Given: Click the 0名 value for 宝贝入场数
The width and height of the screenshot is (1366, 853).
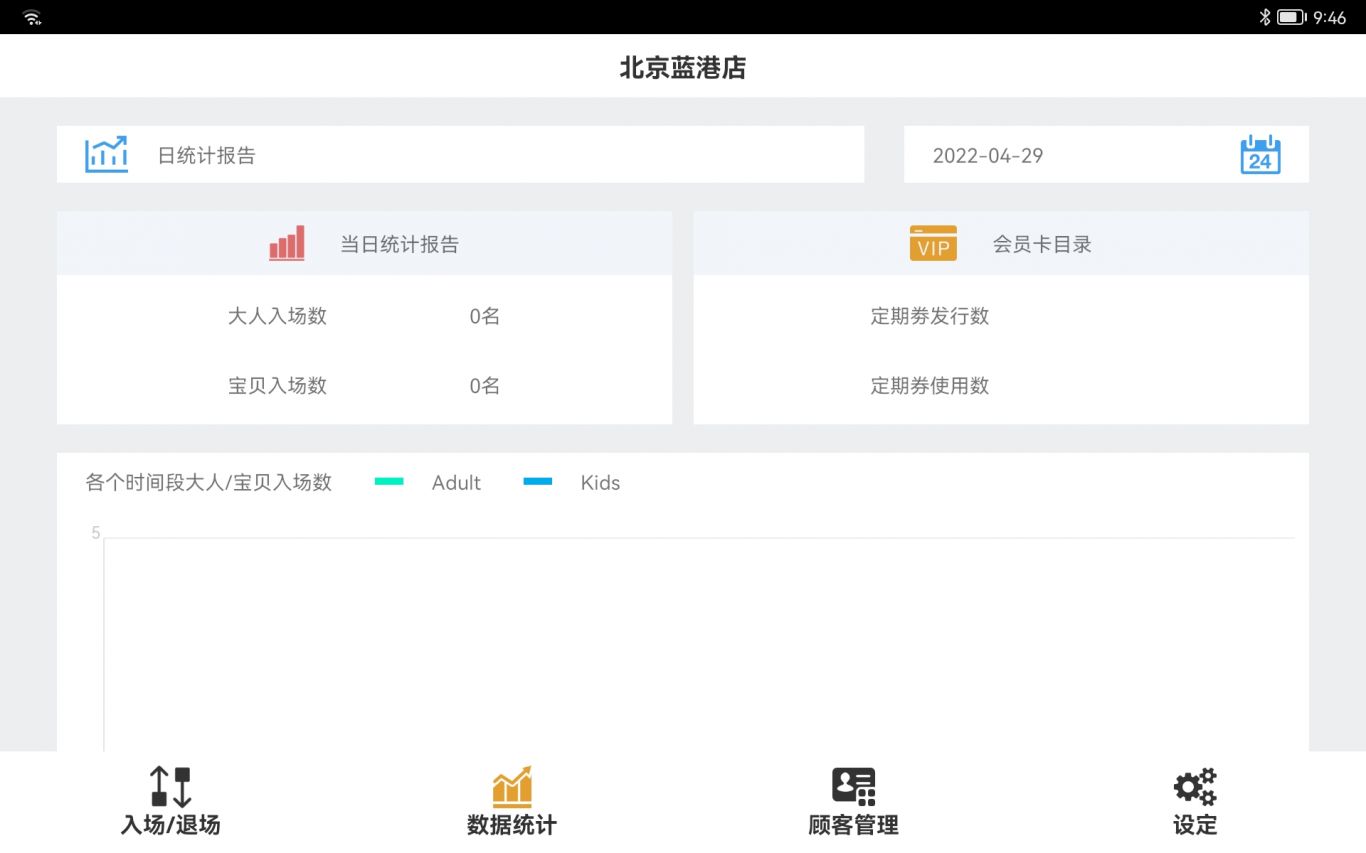Looking at the screenshot, I should click(x=485, y=386).
